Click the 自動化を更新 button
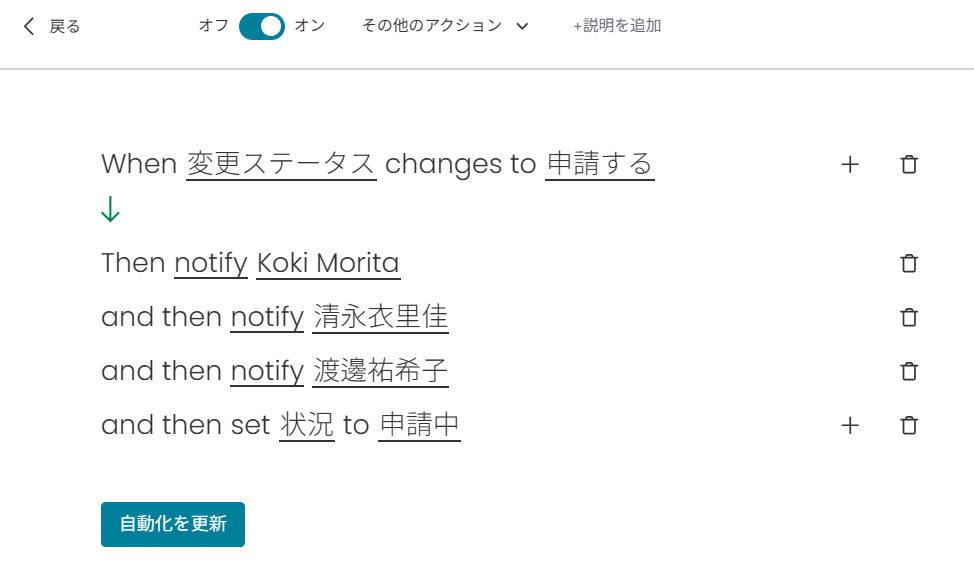 (x=173, y=524)
